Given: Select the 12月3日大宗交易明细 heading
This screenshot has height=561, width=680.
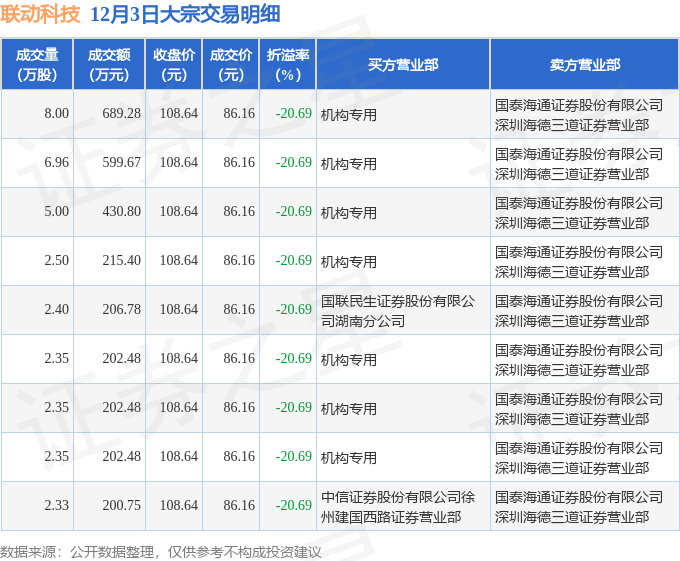Looking at the screenshot, I should pyautogui.click(x=185, y=14).
